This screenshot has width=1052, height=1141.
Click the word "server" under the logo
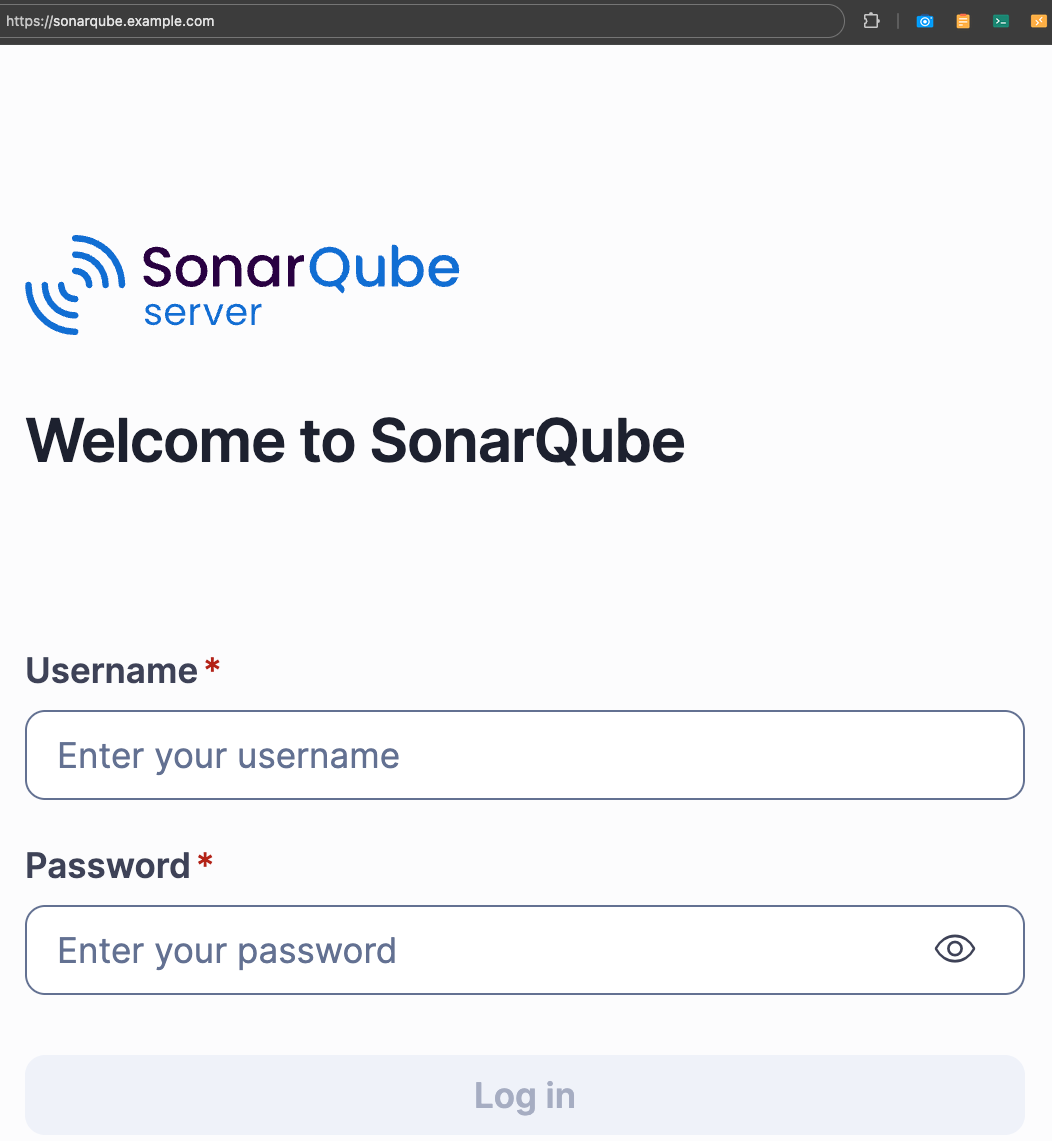(x=202, y=313)
